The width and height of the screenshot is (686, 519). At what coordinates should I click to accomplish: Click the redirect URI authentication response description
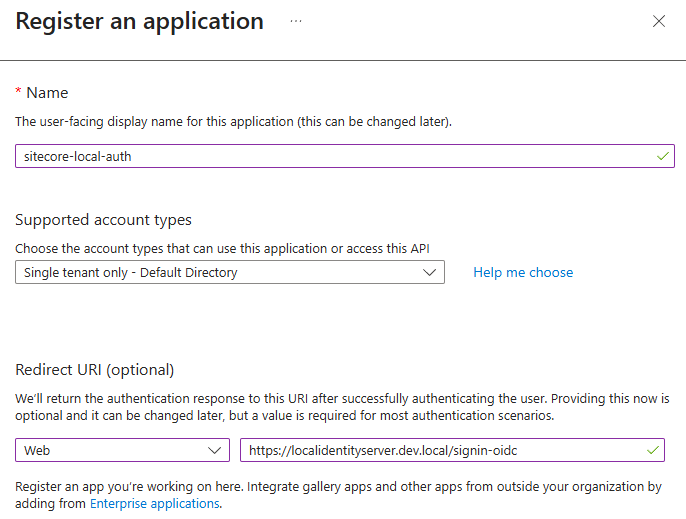coord(340,406)
